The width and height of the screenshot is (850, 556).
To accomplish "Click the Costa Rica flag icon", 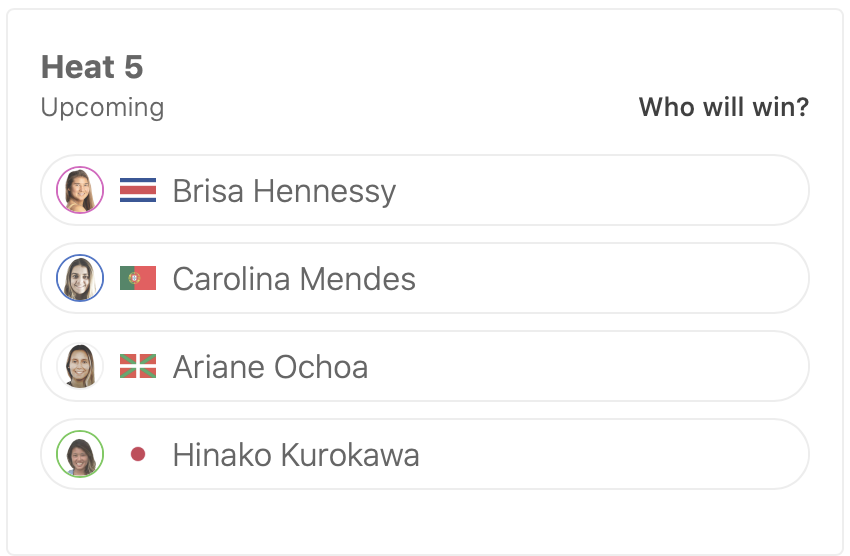I will point(138,190).
